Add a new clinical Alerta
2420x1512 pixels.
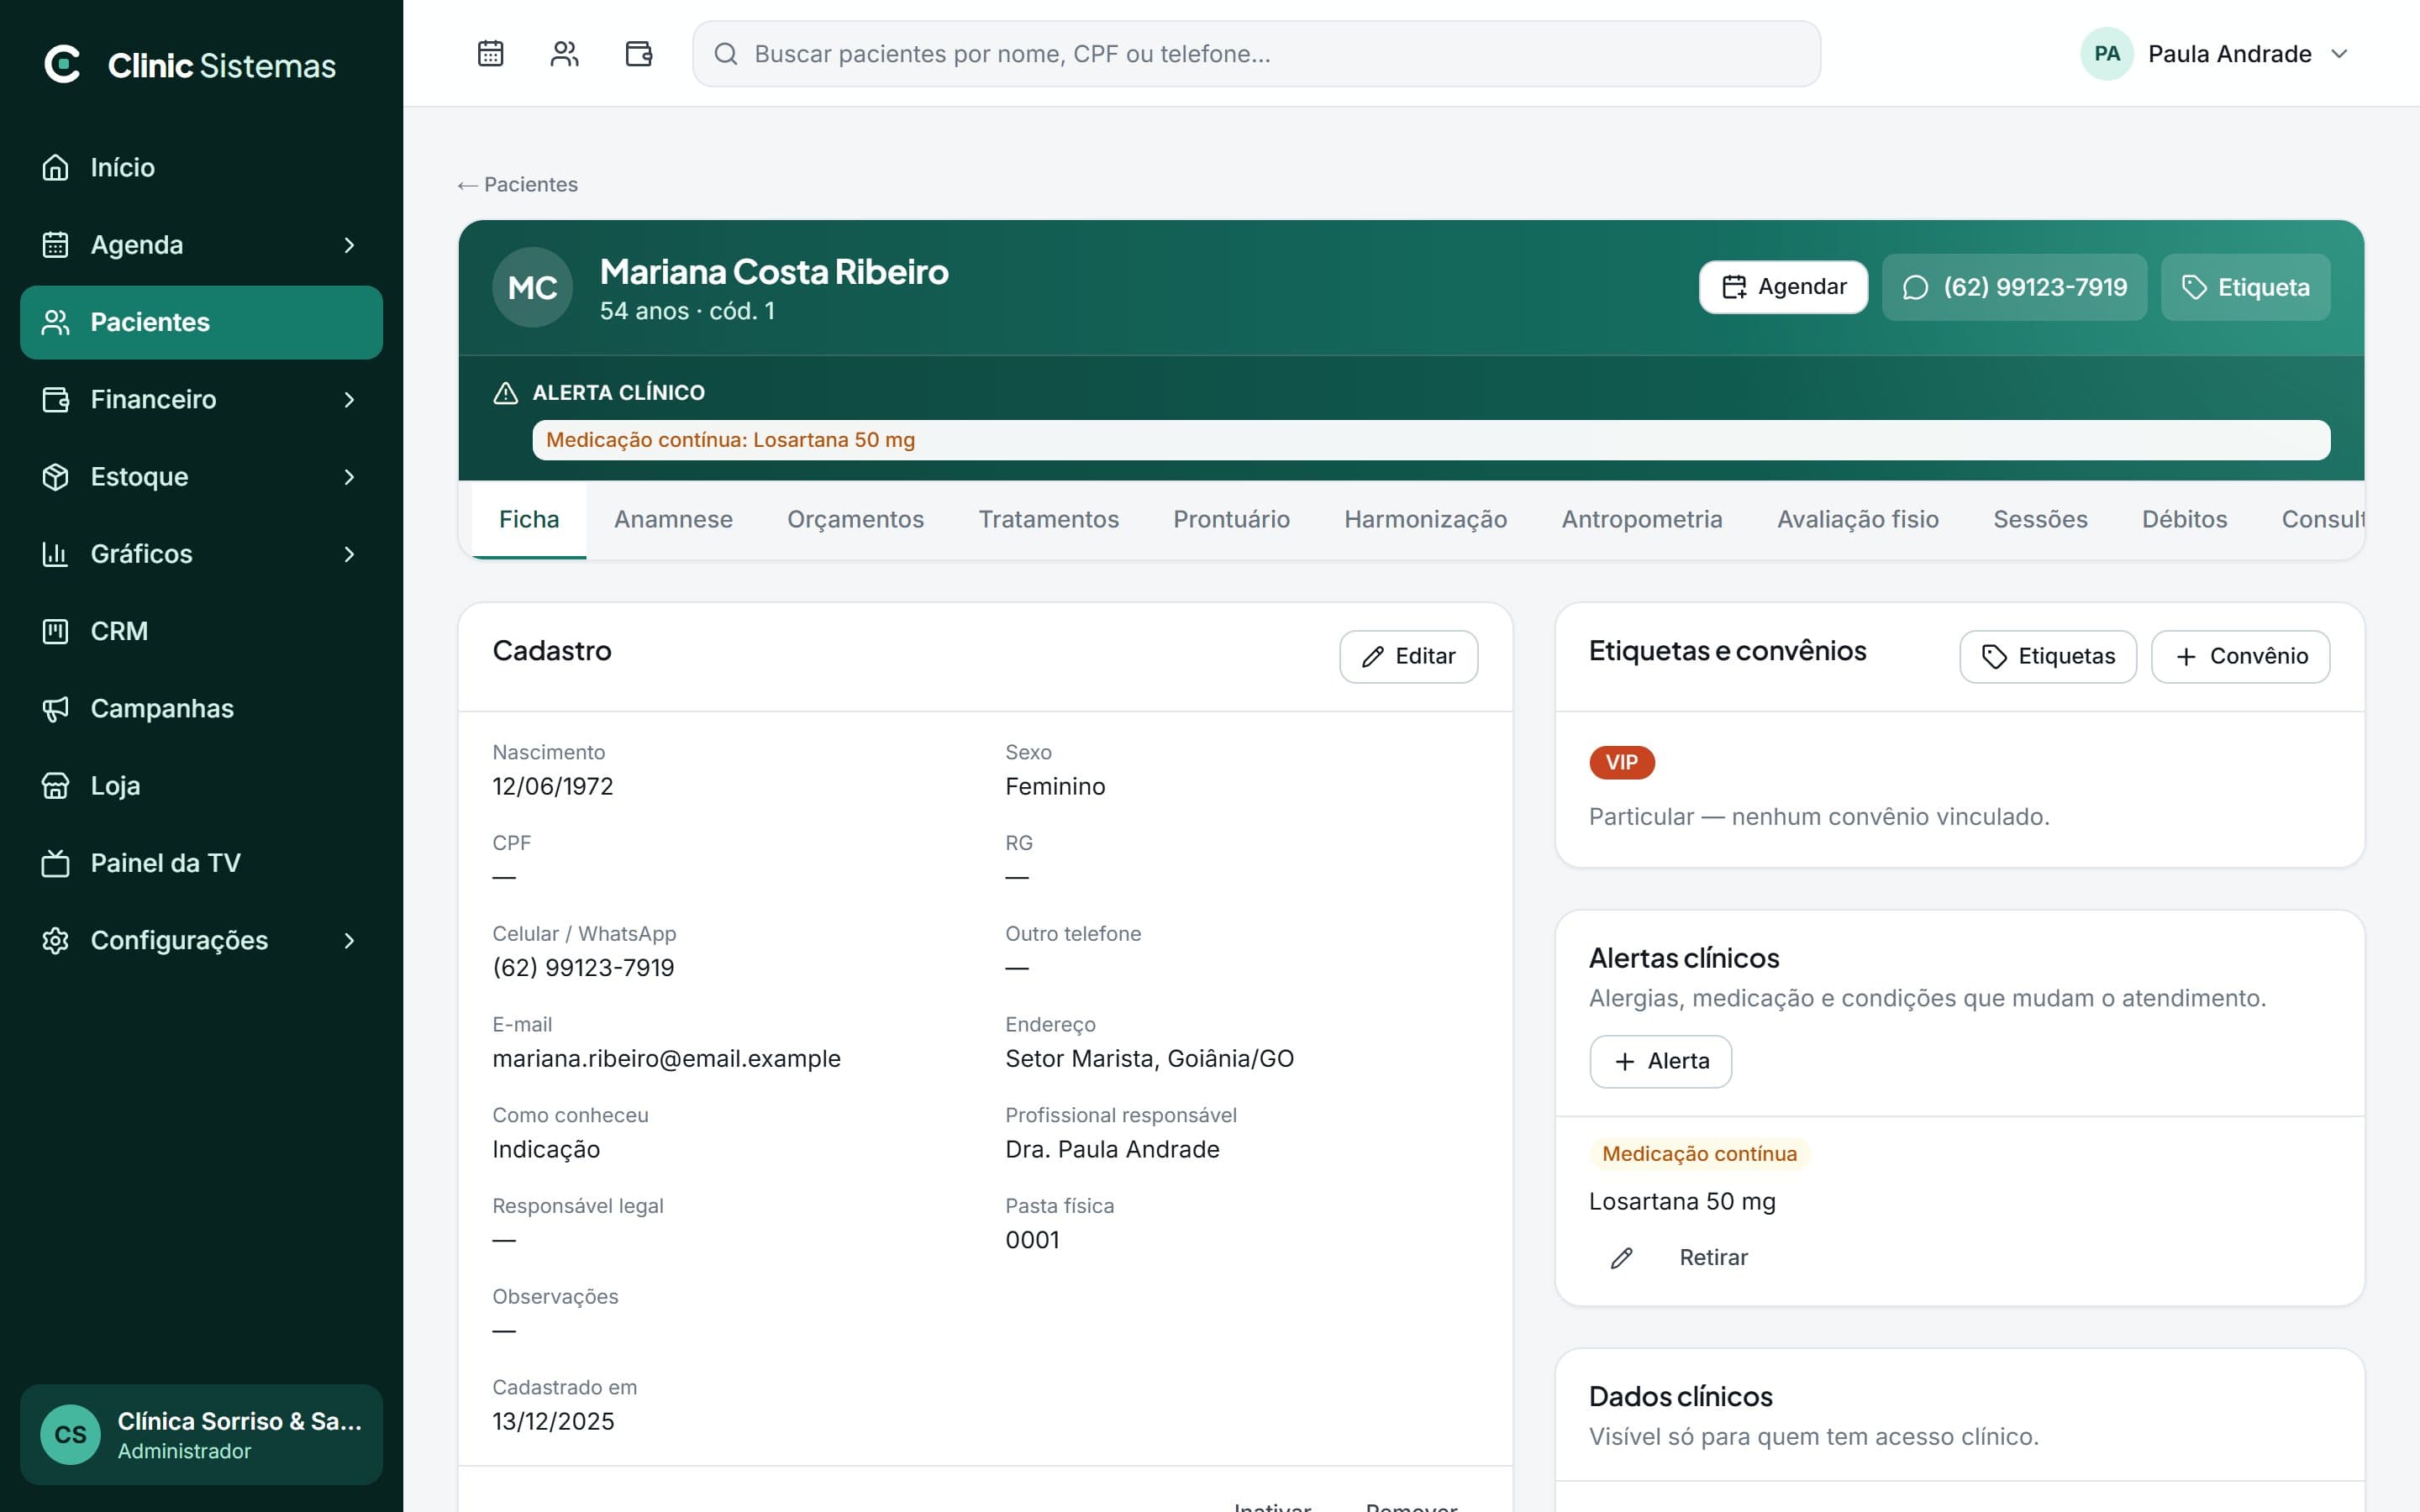[x=1660, y=1061]
